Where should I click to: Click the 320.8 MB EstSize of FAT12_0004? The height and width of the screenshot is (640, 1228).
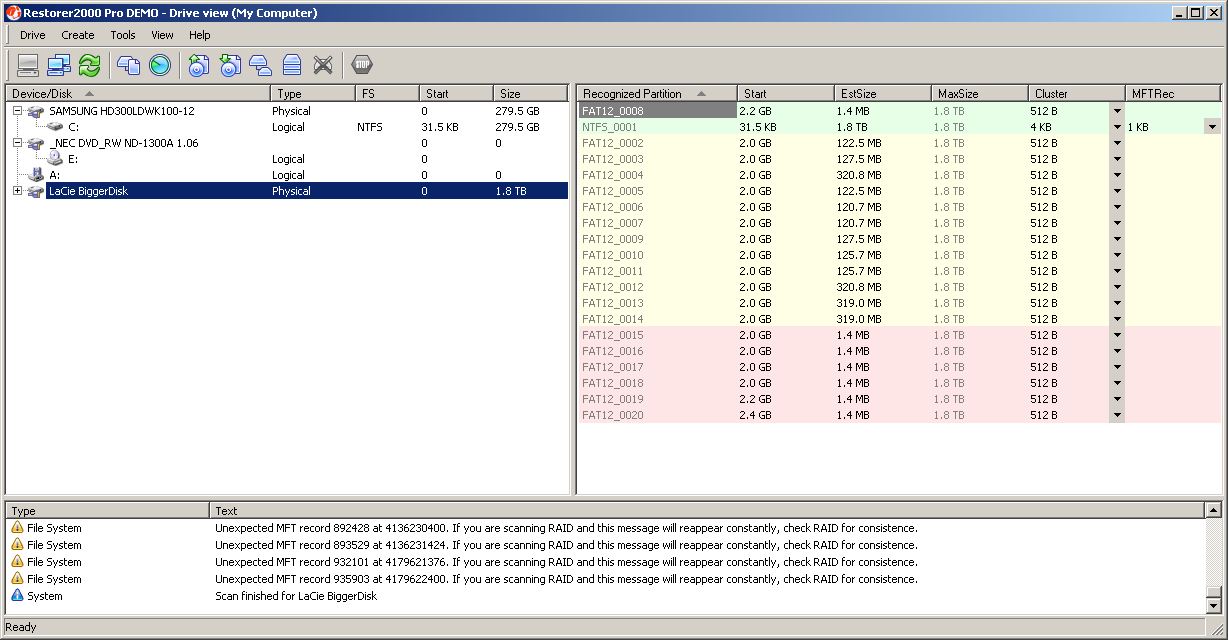pyautogui.click(x=859, y=175)
